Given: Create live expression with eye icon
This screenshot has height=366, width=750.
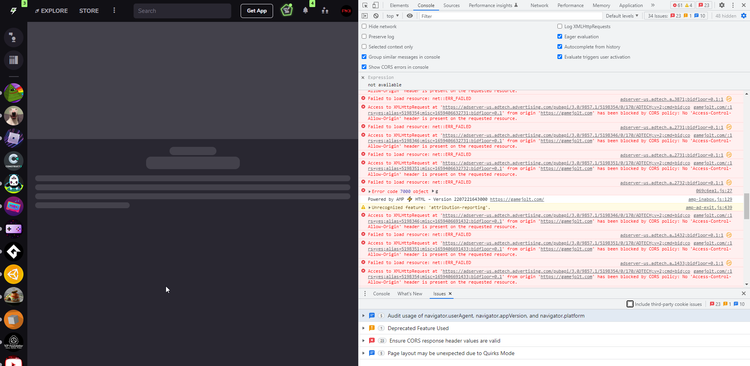Looking at the screenshot, I should 409,16.
